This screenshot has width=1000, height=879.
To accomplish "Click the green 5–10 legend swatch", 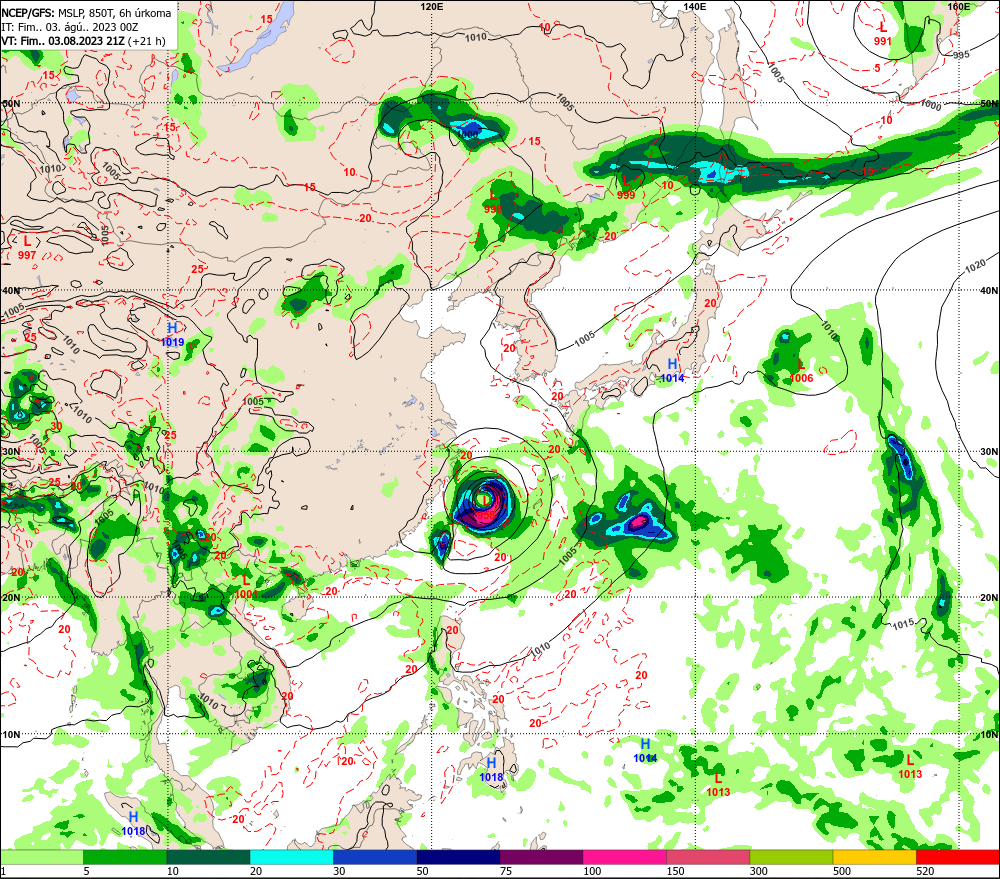I will tap(125, 857).
